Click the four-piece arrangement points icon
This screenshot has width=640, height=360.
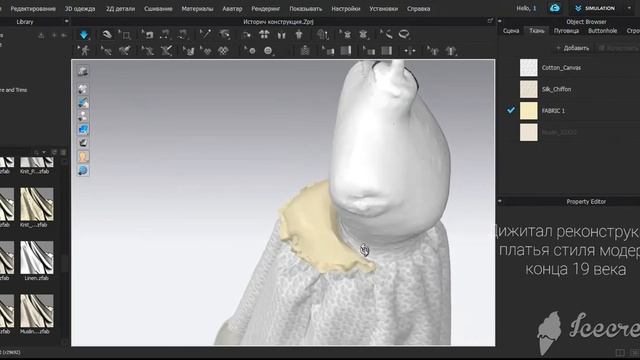point(264,35)
